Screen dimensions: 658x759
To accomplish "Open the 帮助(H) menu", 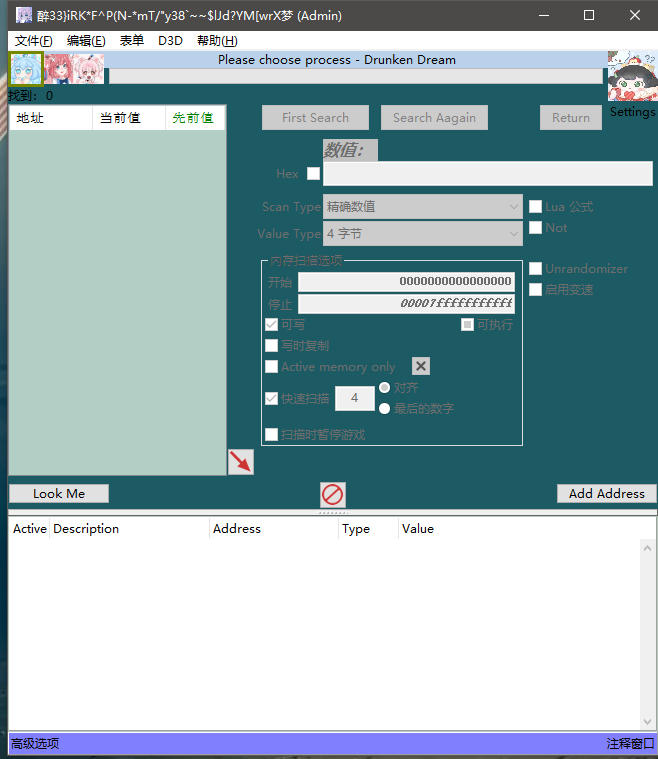I will pos(217,41).
